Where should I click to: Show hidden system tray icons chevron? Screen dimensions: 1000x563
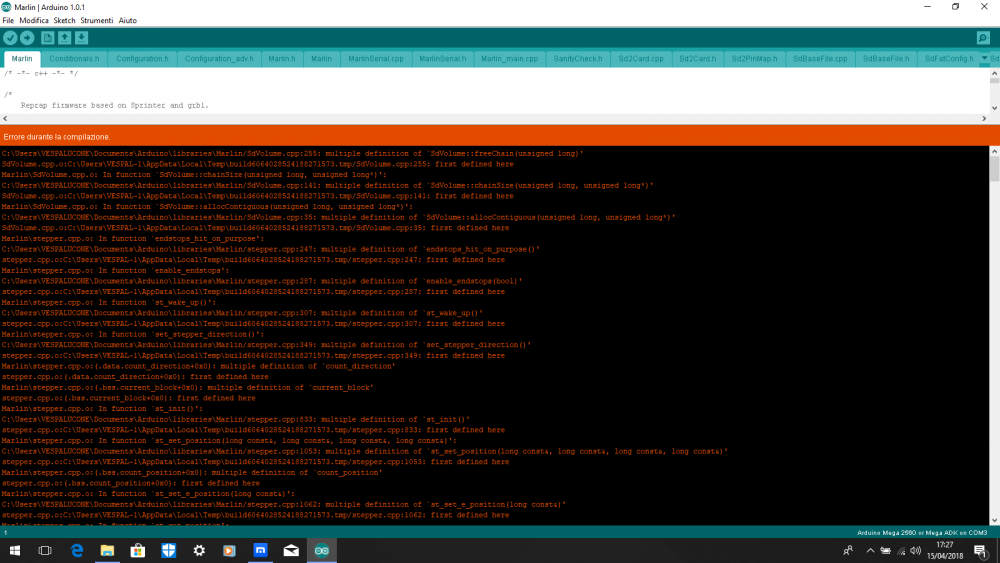(870, 550)
